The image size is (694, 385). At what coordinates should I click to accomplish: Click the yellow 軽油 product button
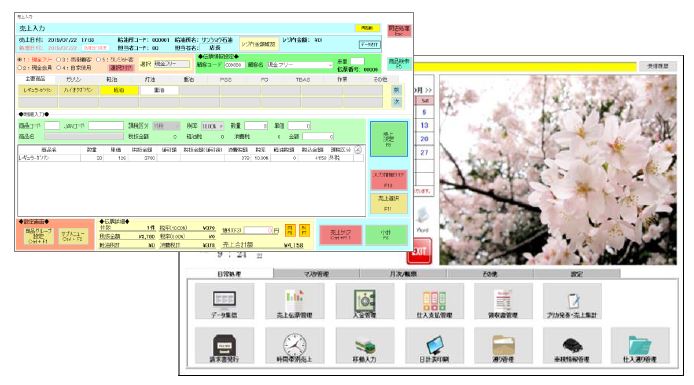click(x=119, y=90)
